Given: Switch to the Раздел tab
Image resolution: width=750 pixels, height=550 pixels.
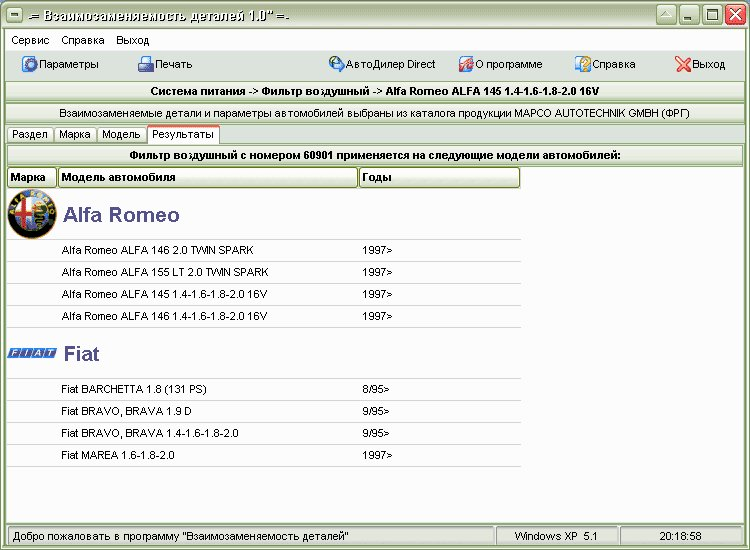Looking at the screenshot, I should click(30, 134).
